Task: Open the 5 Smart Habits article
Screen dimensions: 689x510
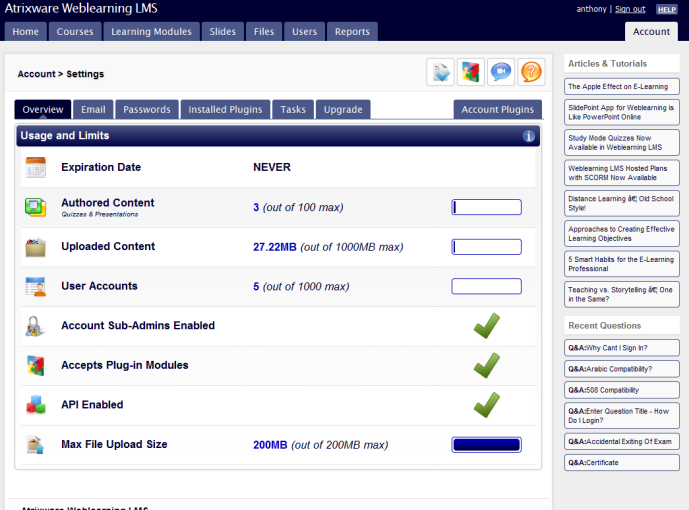Action: [x=622, y=264]
